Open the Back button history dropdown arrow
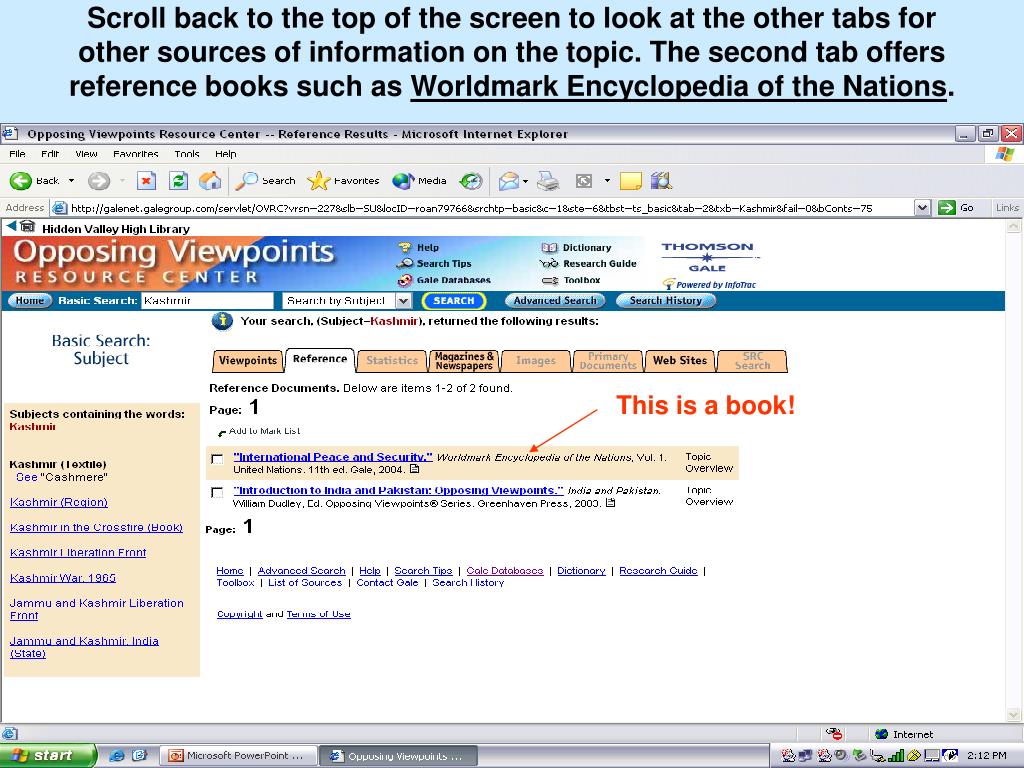Image resolution: width=1024 pixels, height=768 pixels. (71, 181)
